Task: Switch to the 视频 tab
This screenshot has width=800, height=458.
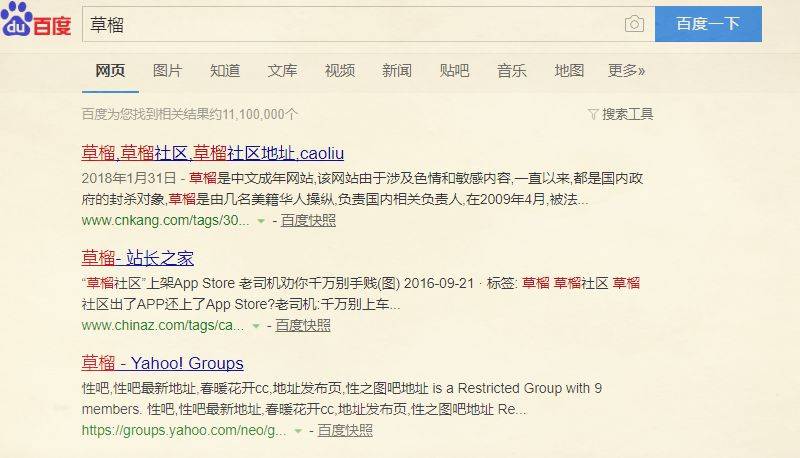Action: click(340, 71)
